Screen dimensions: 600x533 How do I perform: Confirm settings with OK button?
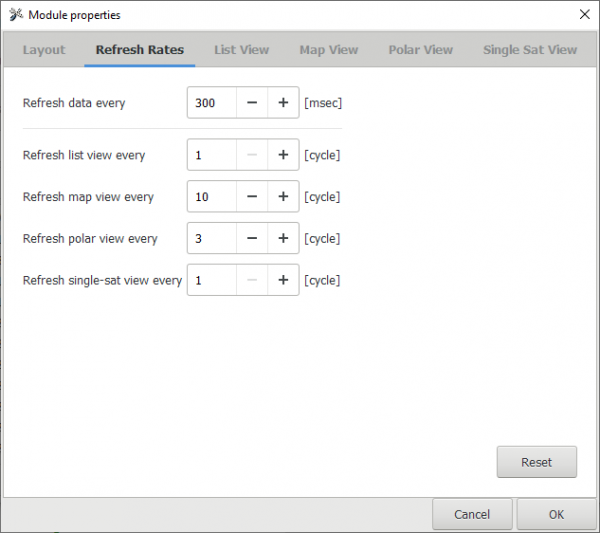tap(556, 515)
